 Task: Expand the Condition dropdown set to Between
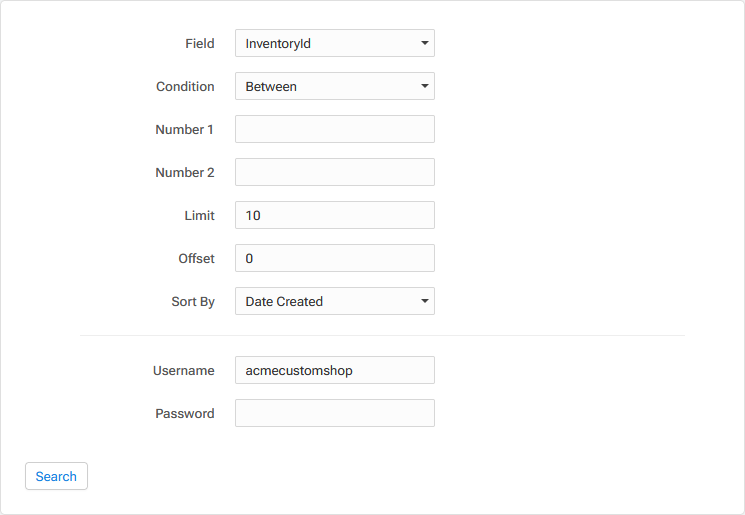click(334, 86)
